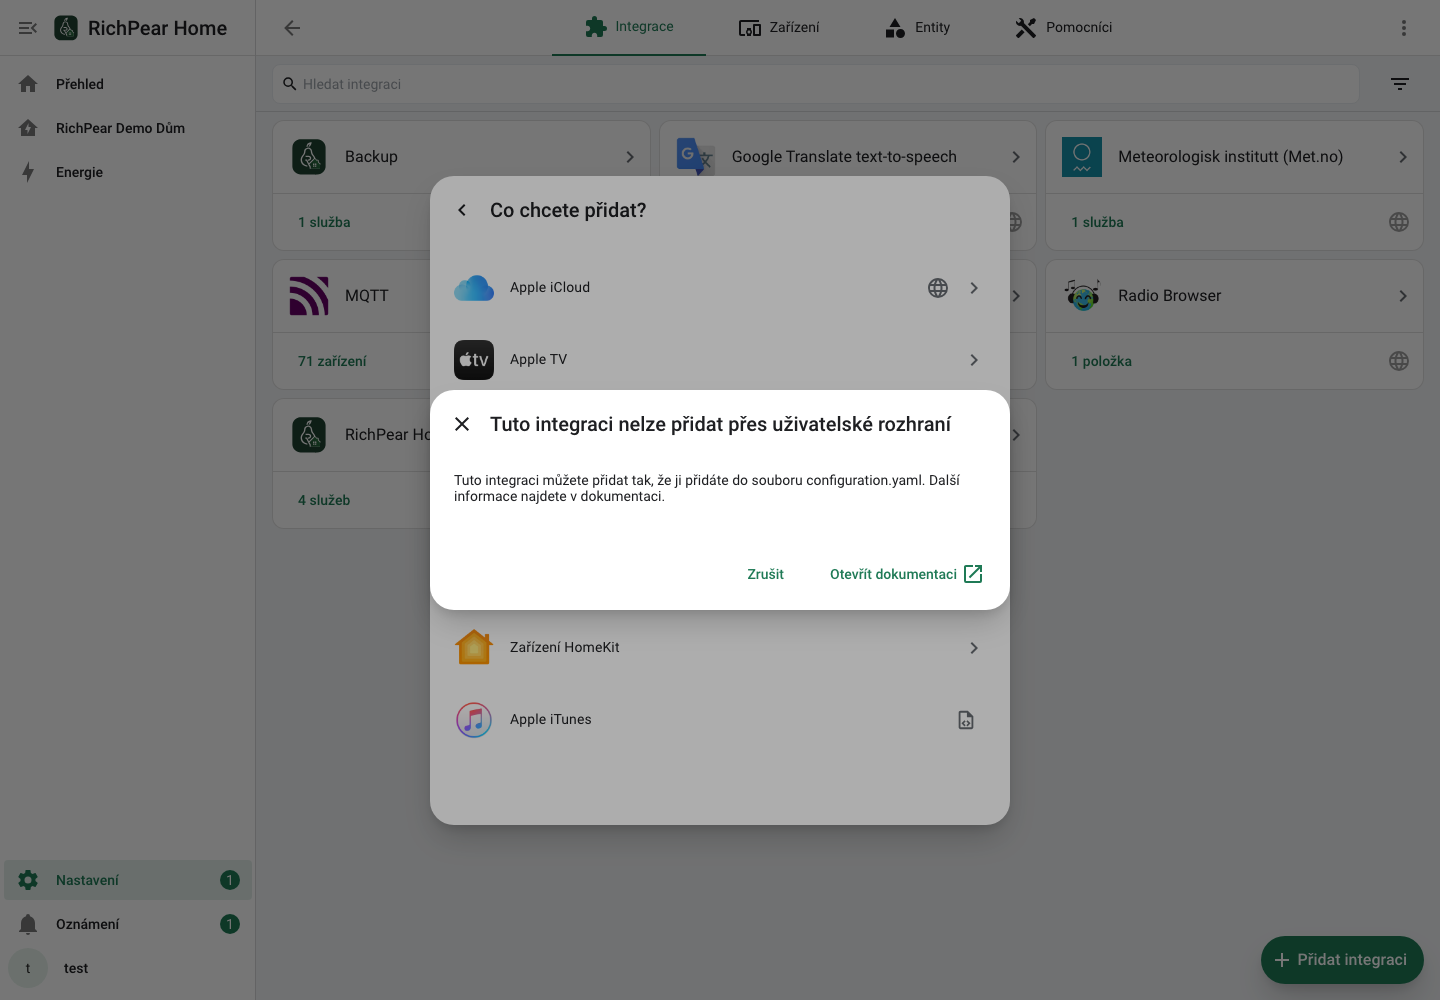Click the Zařízení HomeKit house icon
1440x1000 pixels.
click(474, 648)
